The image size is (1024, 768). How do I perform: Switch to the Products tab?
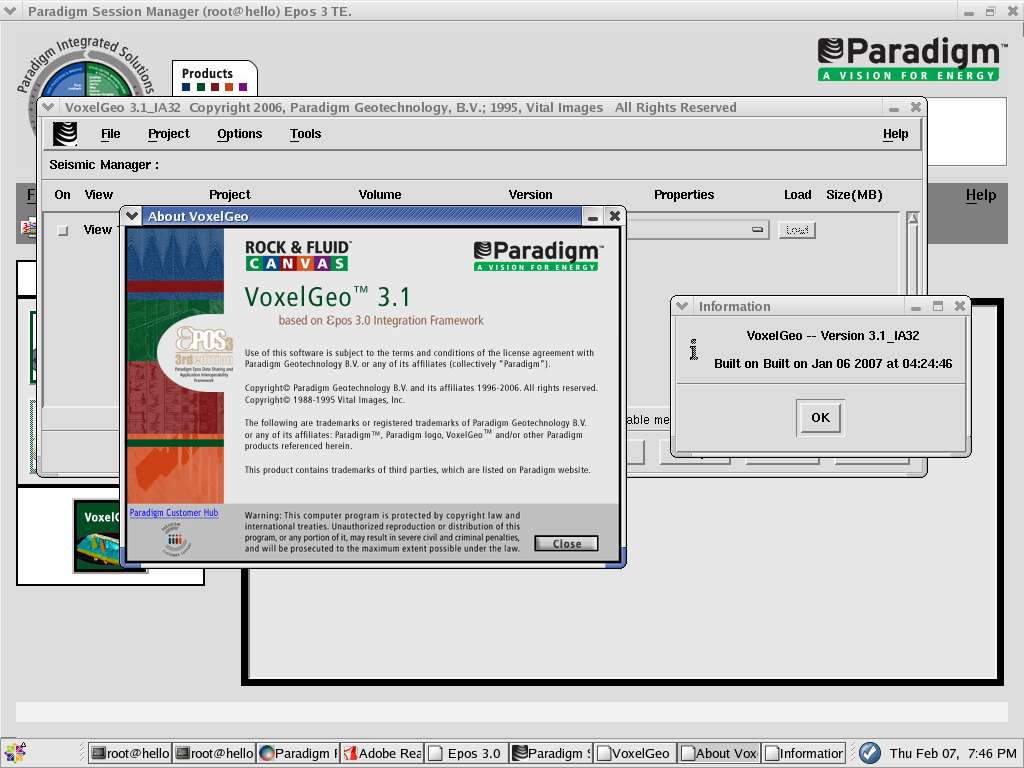pos(214,79)
